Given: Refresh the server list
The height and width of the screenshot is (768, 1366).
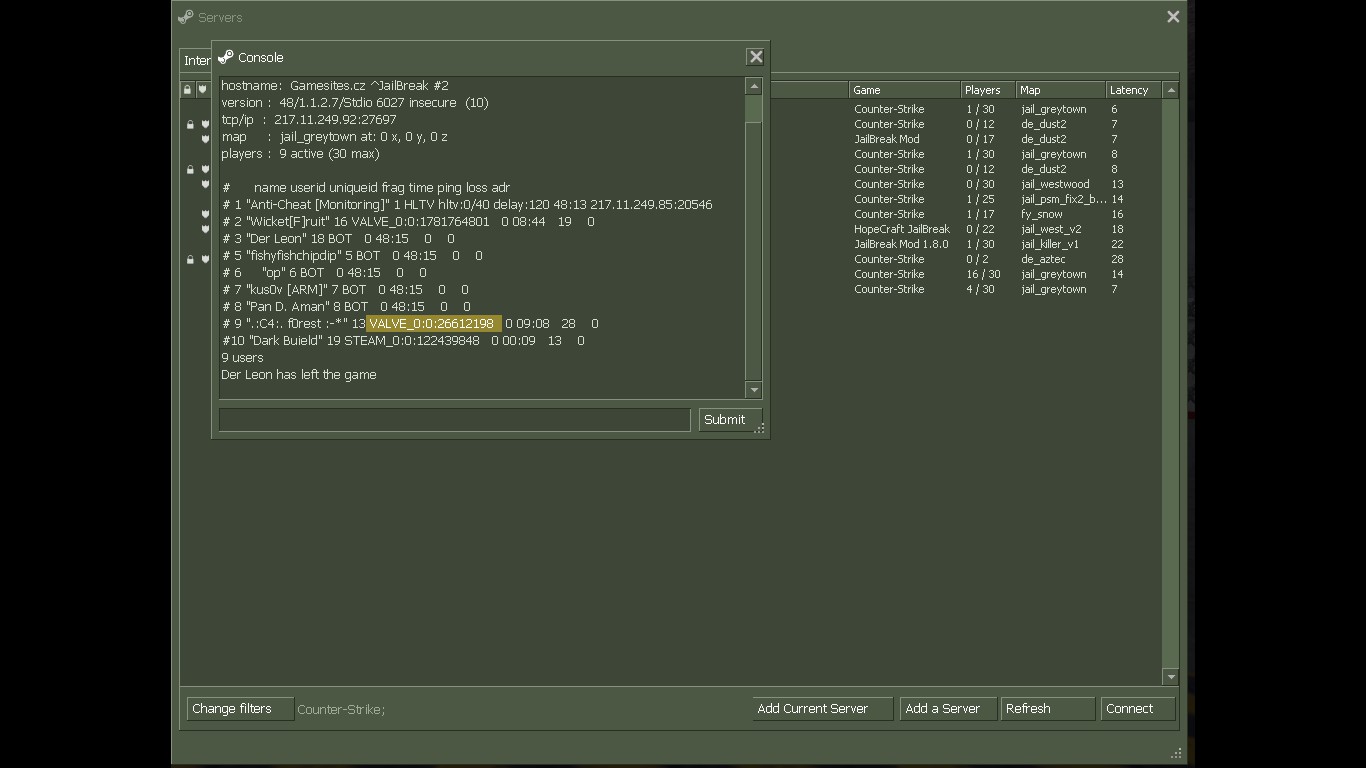Looking at the screenshot, I should (x=1048, y=709).
